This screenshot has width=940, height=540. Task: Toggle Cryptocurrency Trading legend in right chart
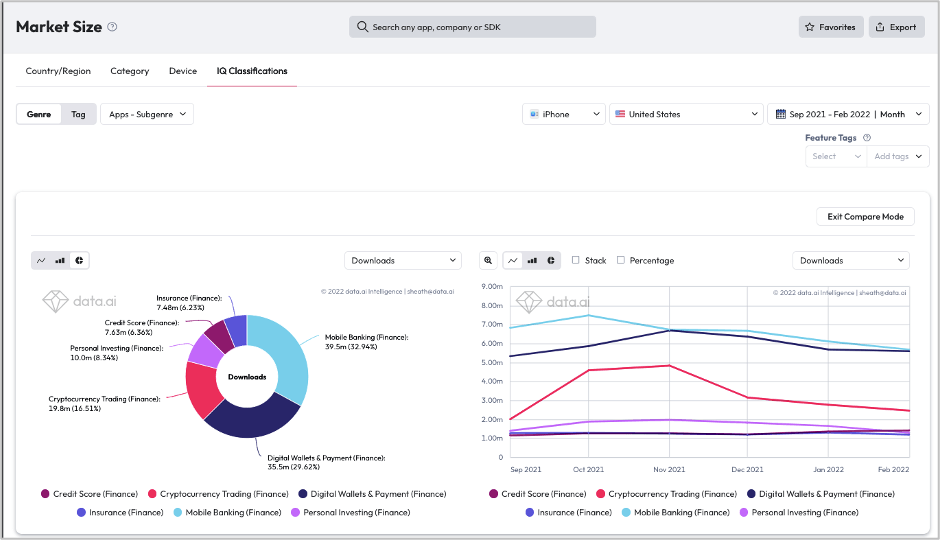pyautogui.click(x=667, y=494)
